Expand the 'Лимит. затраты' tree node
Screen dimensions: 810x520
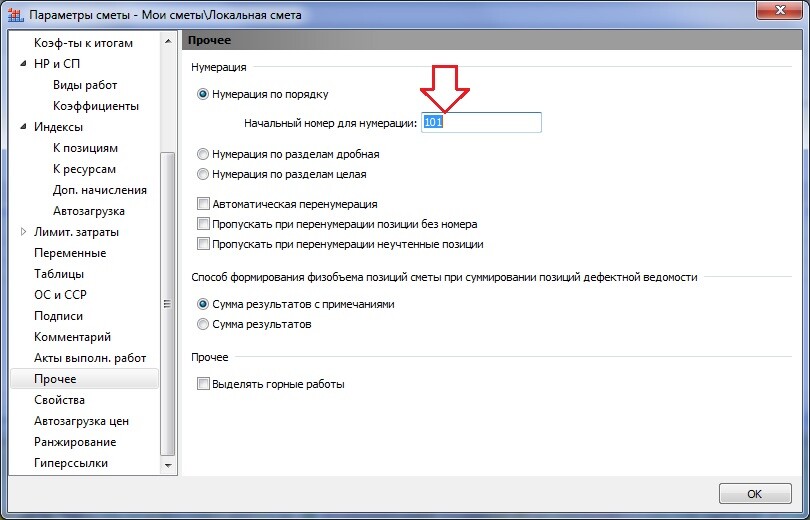coord(23,232)
